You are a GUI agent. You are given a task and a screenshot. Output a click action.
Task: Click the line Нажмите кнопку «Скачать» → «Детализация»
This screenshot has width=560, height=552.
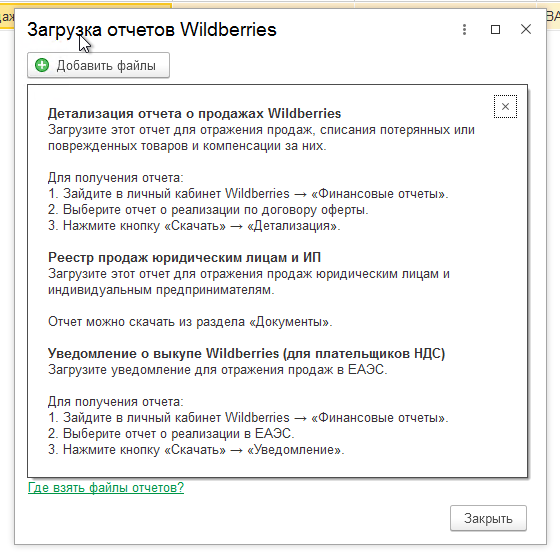pyautogui.click(x=194, y=226)
